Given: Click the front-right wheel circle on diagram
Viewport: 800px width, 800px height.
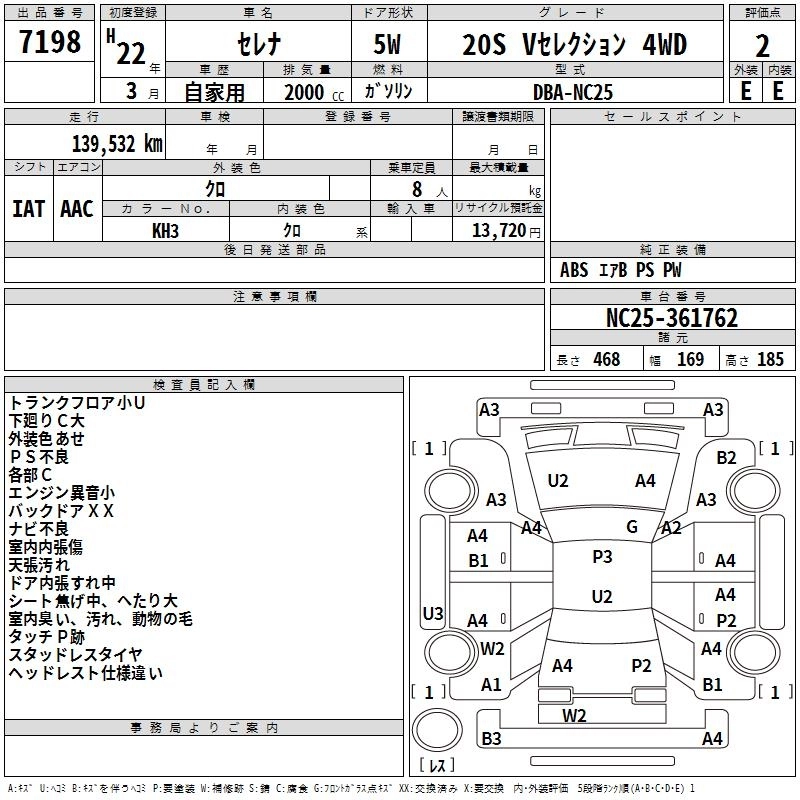Looking at the screenshot, I should tap(754, 491).
